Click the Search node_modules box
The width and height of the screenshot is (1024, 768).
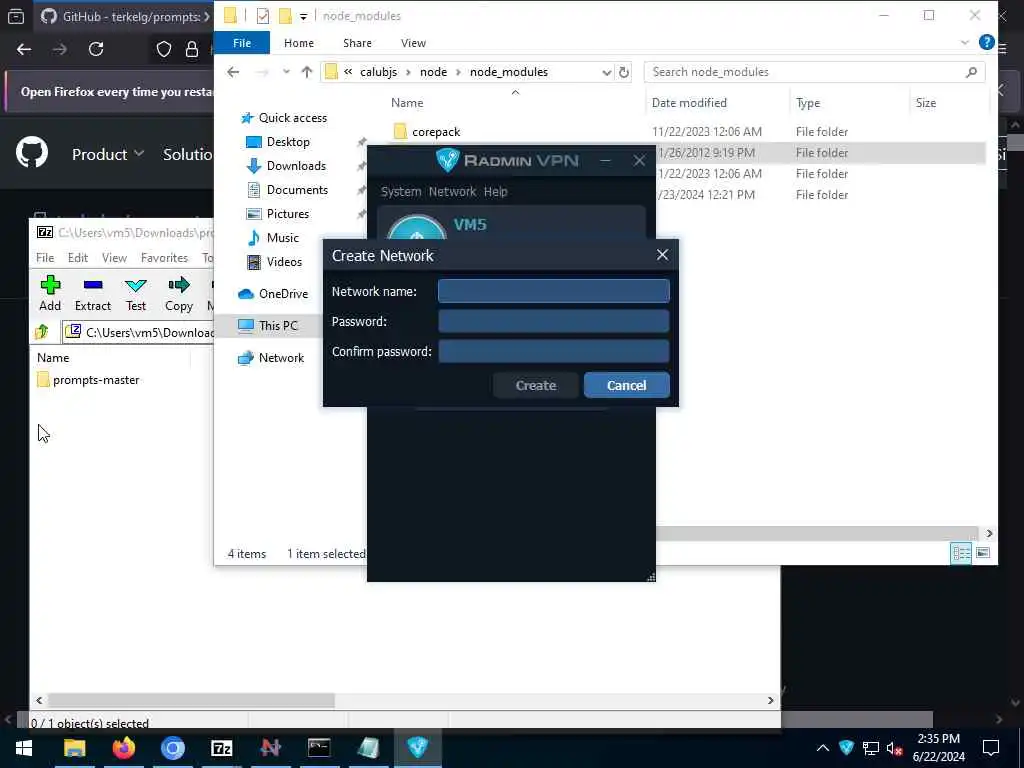814,72
